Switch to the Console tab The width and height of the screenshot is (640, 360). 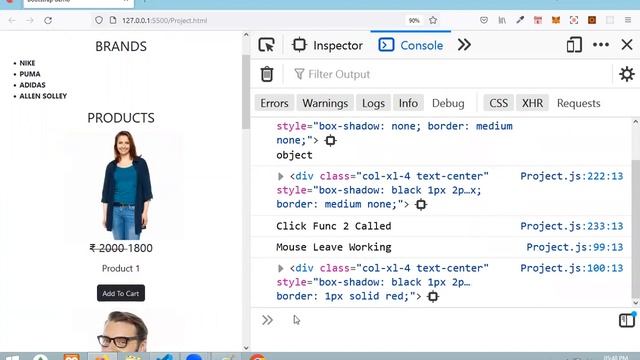[411, 45]
